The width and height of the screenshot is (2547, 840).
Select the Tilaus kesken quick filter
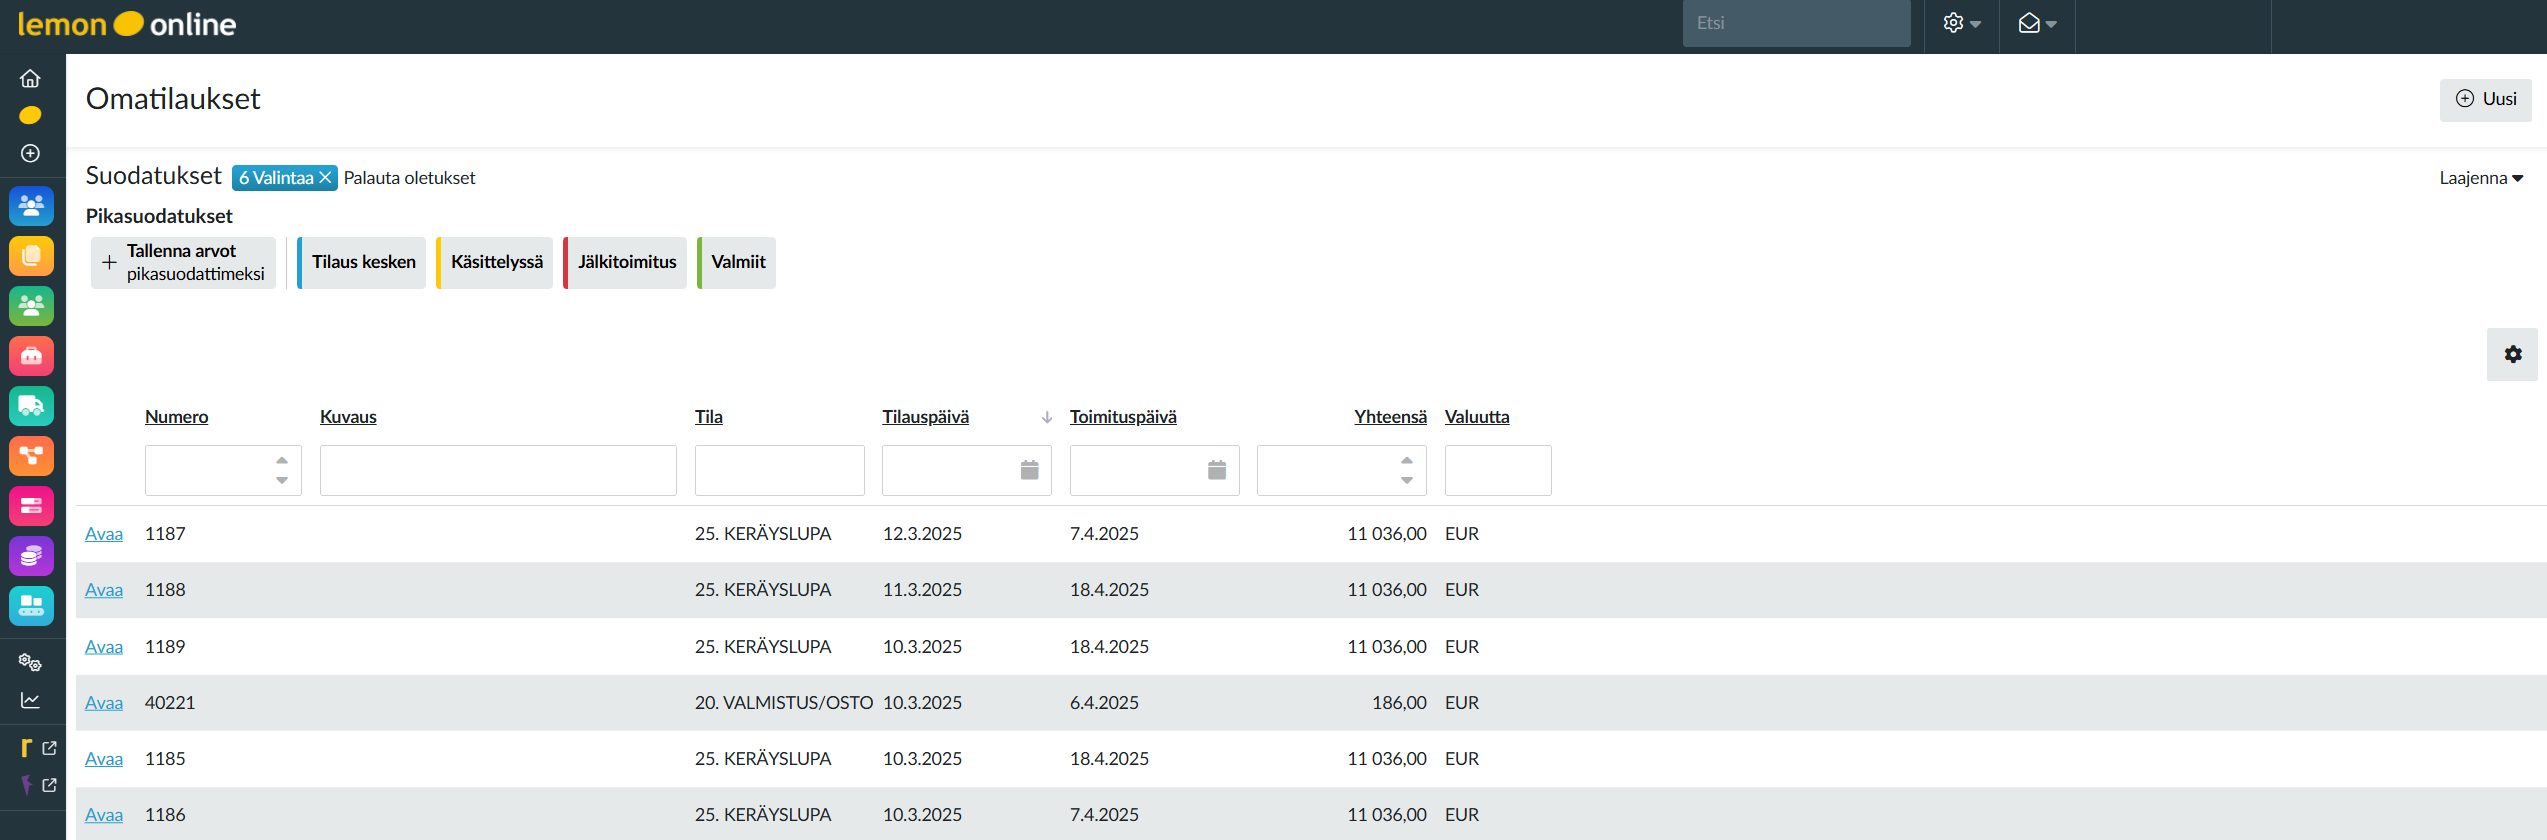coord(363,262)
